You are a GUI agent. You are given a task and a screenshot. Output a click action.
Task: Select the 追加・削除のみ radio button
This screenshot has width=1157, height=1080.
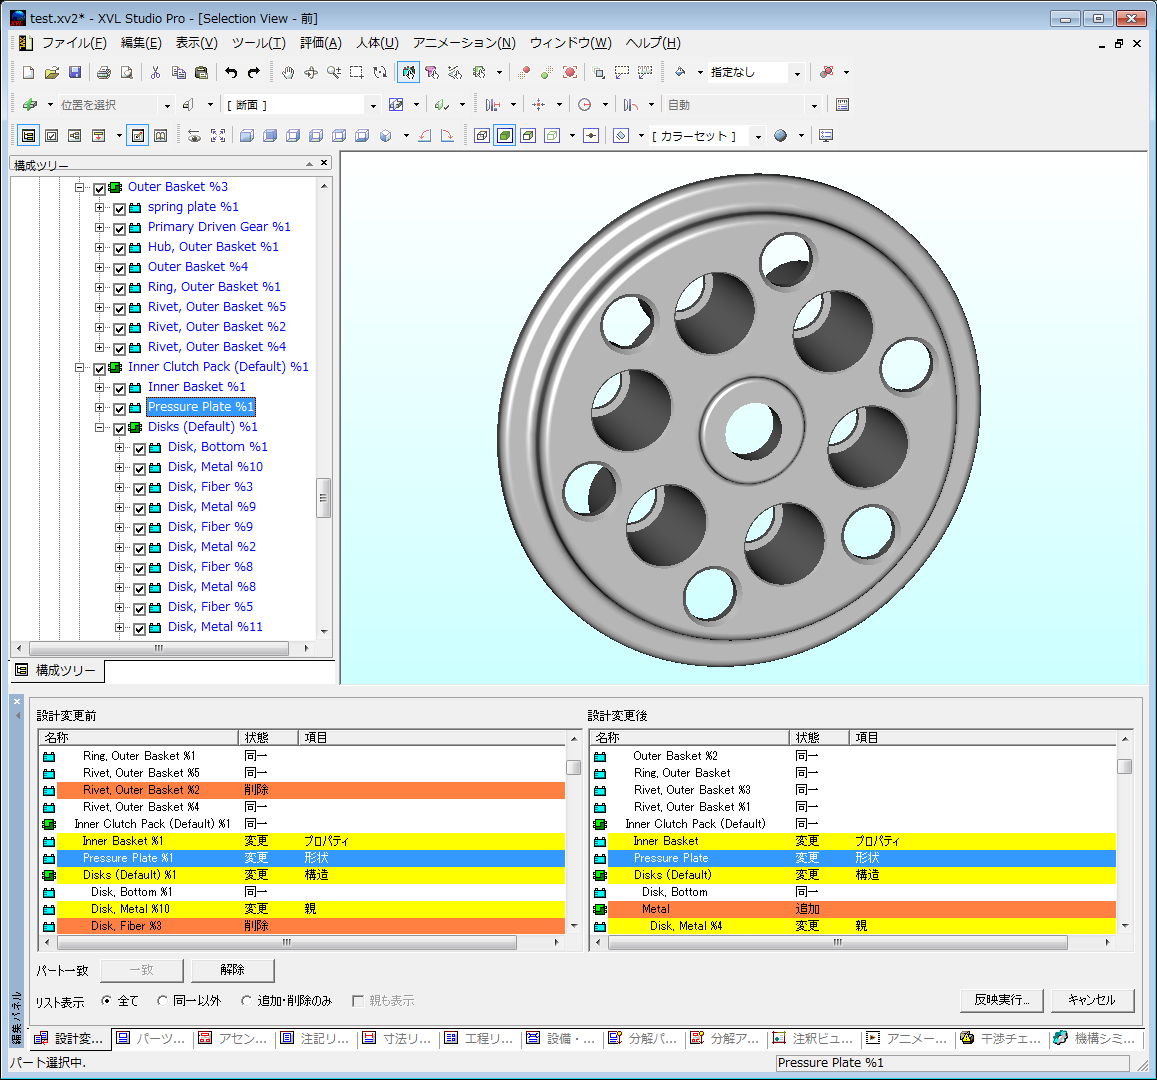coord(246,1000)
